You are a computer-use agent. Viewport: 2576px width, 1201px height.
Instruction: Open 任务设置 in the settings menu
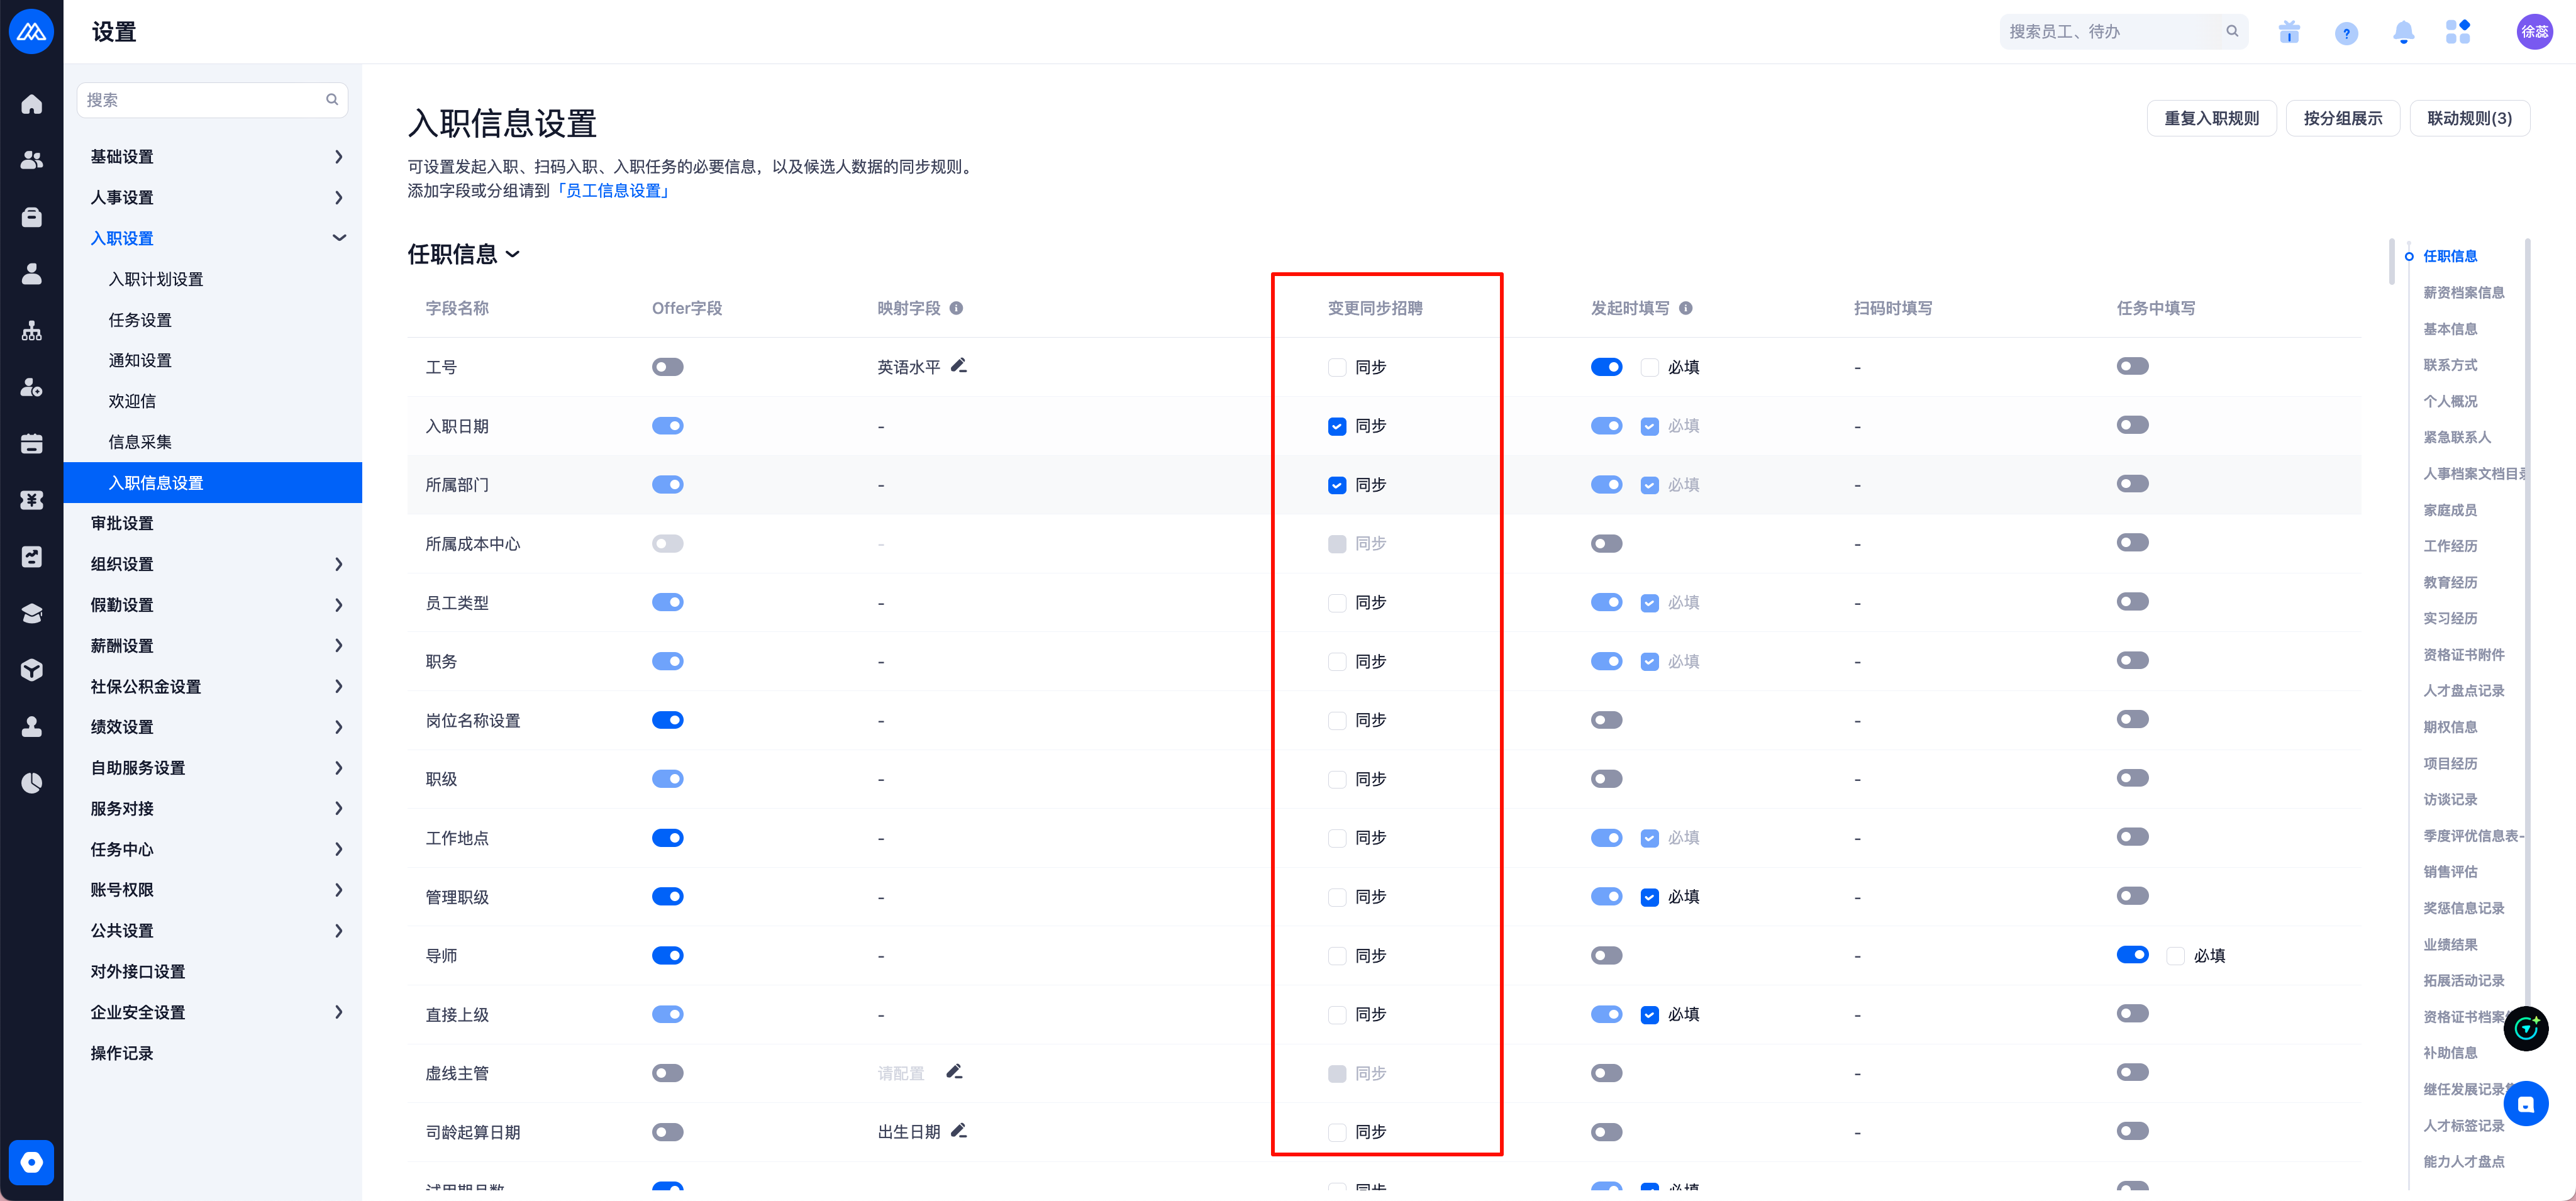click(x=140, y=320)
